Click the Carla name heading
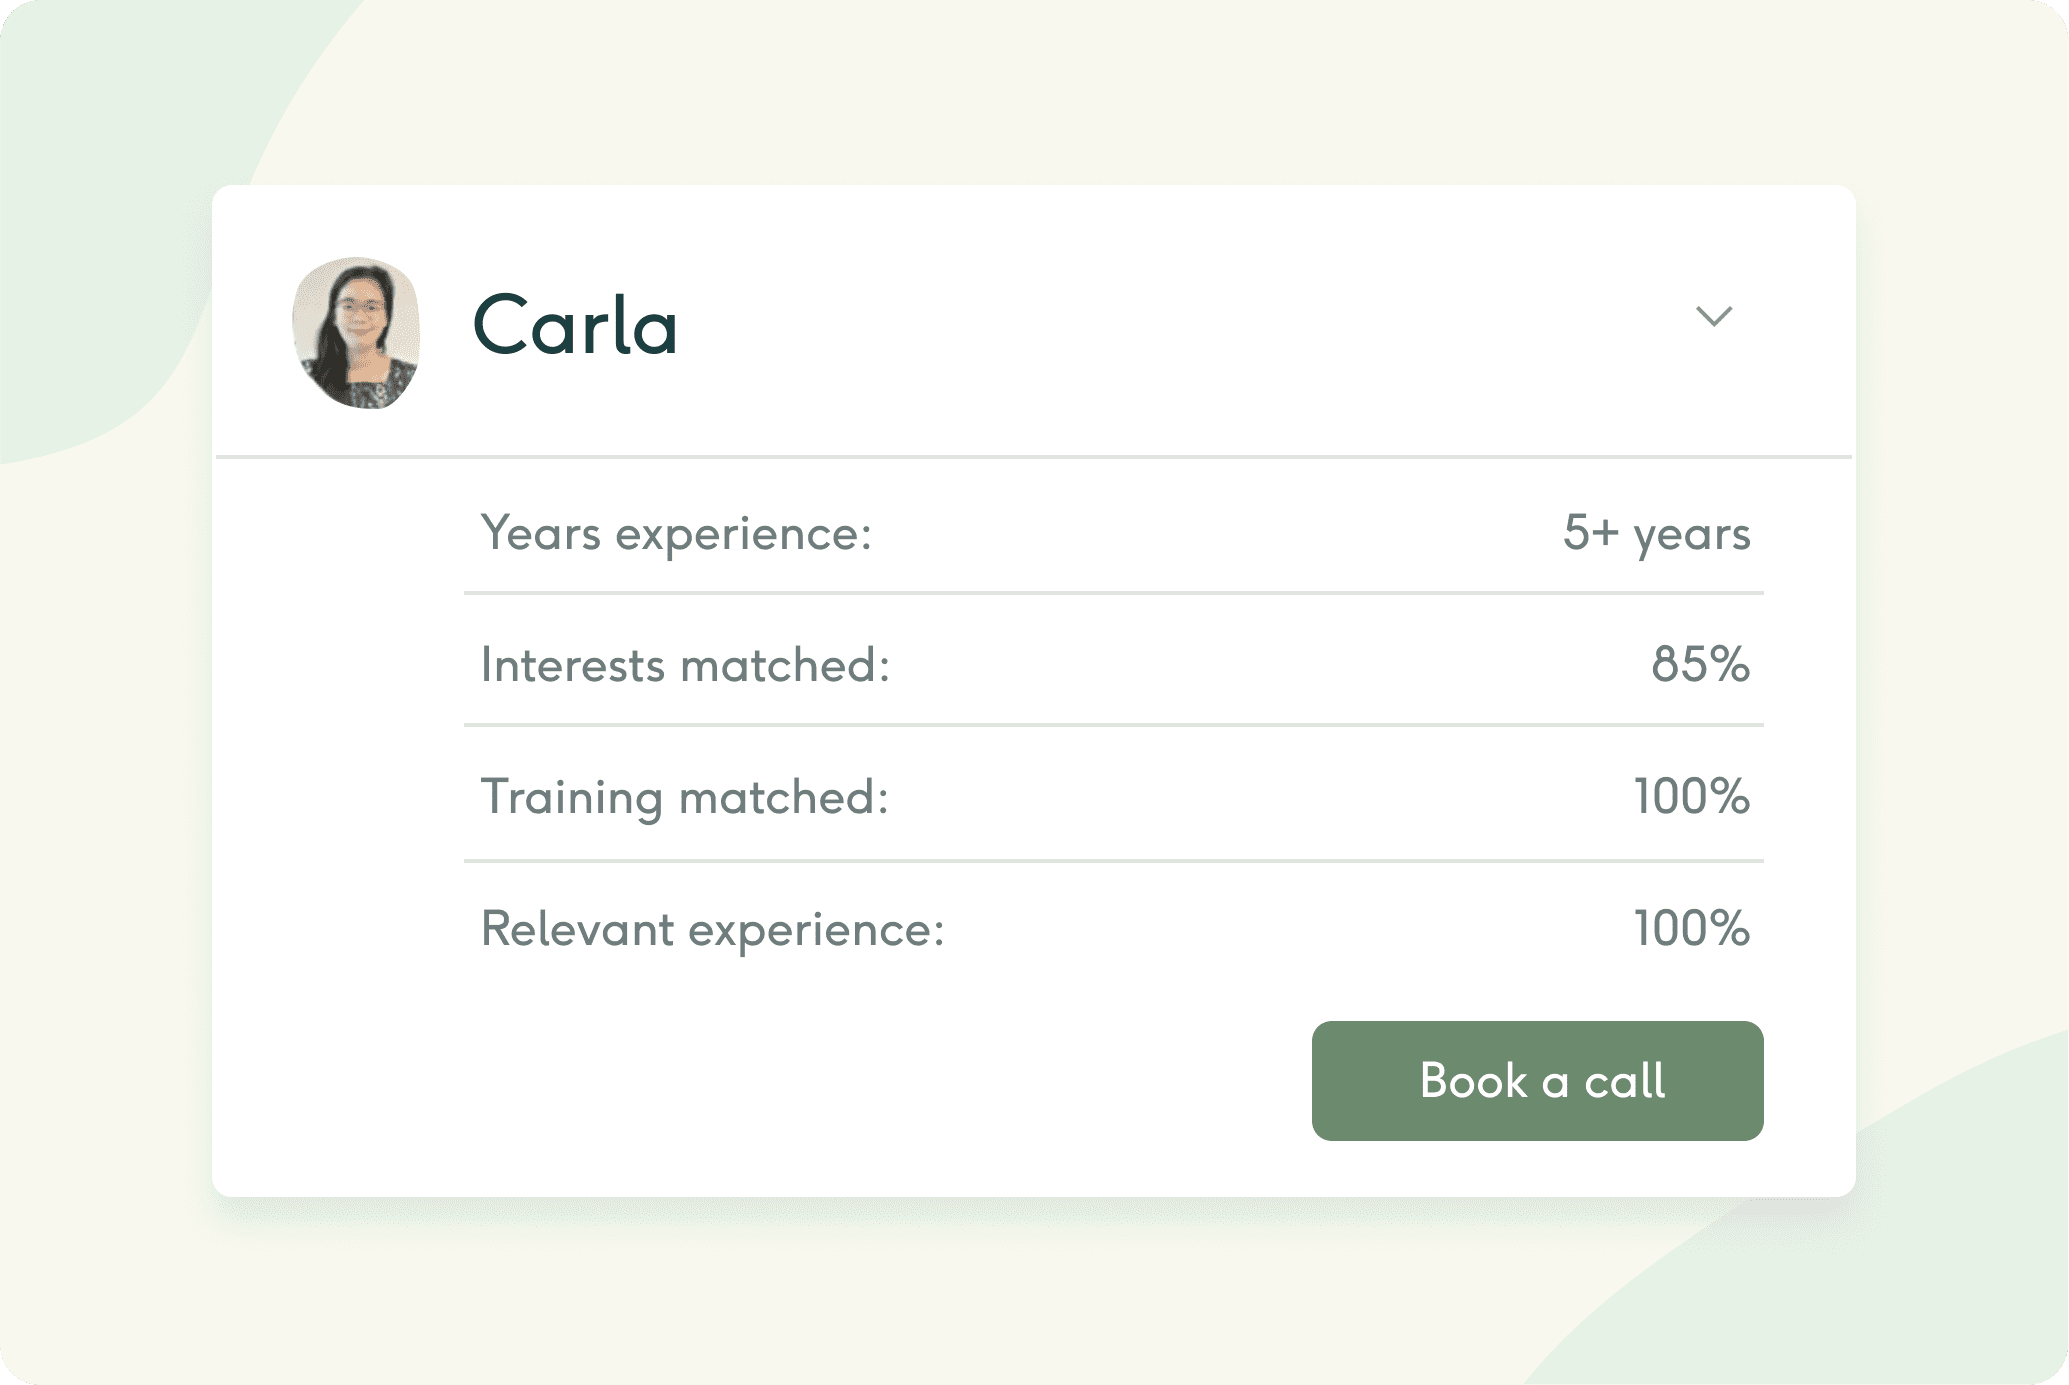The image size is (2069, 1385). point(575,326)
